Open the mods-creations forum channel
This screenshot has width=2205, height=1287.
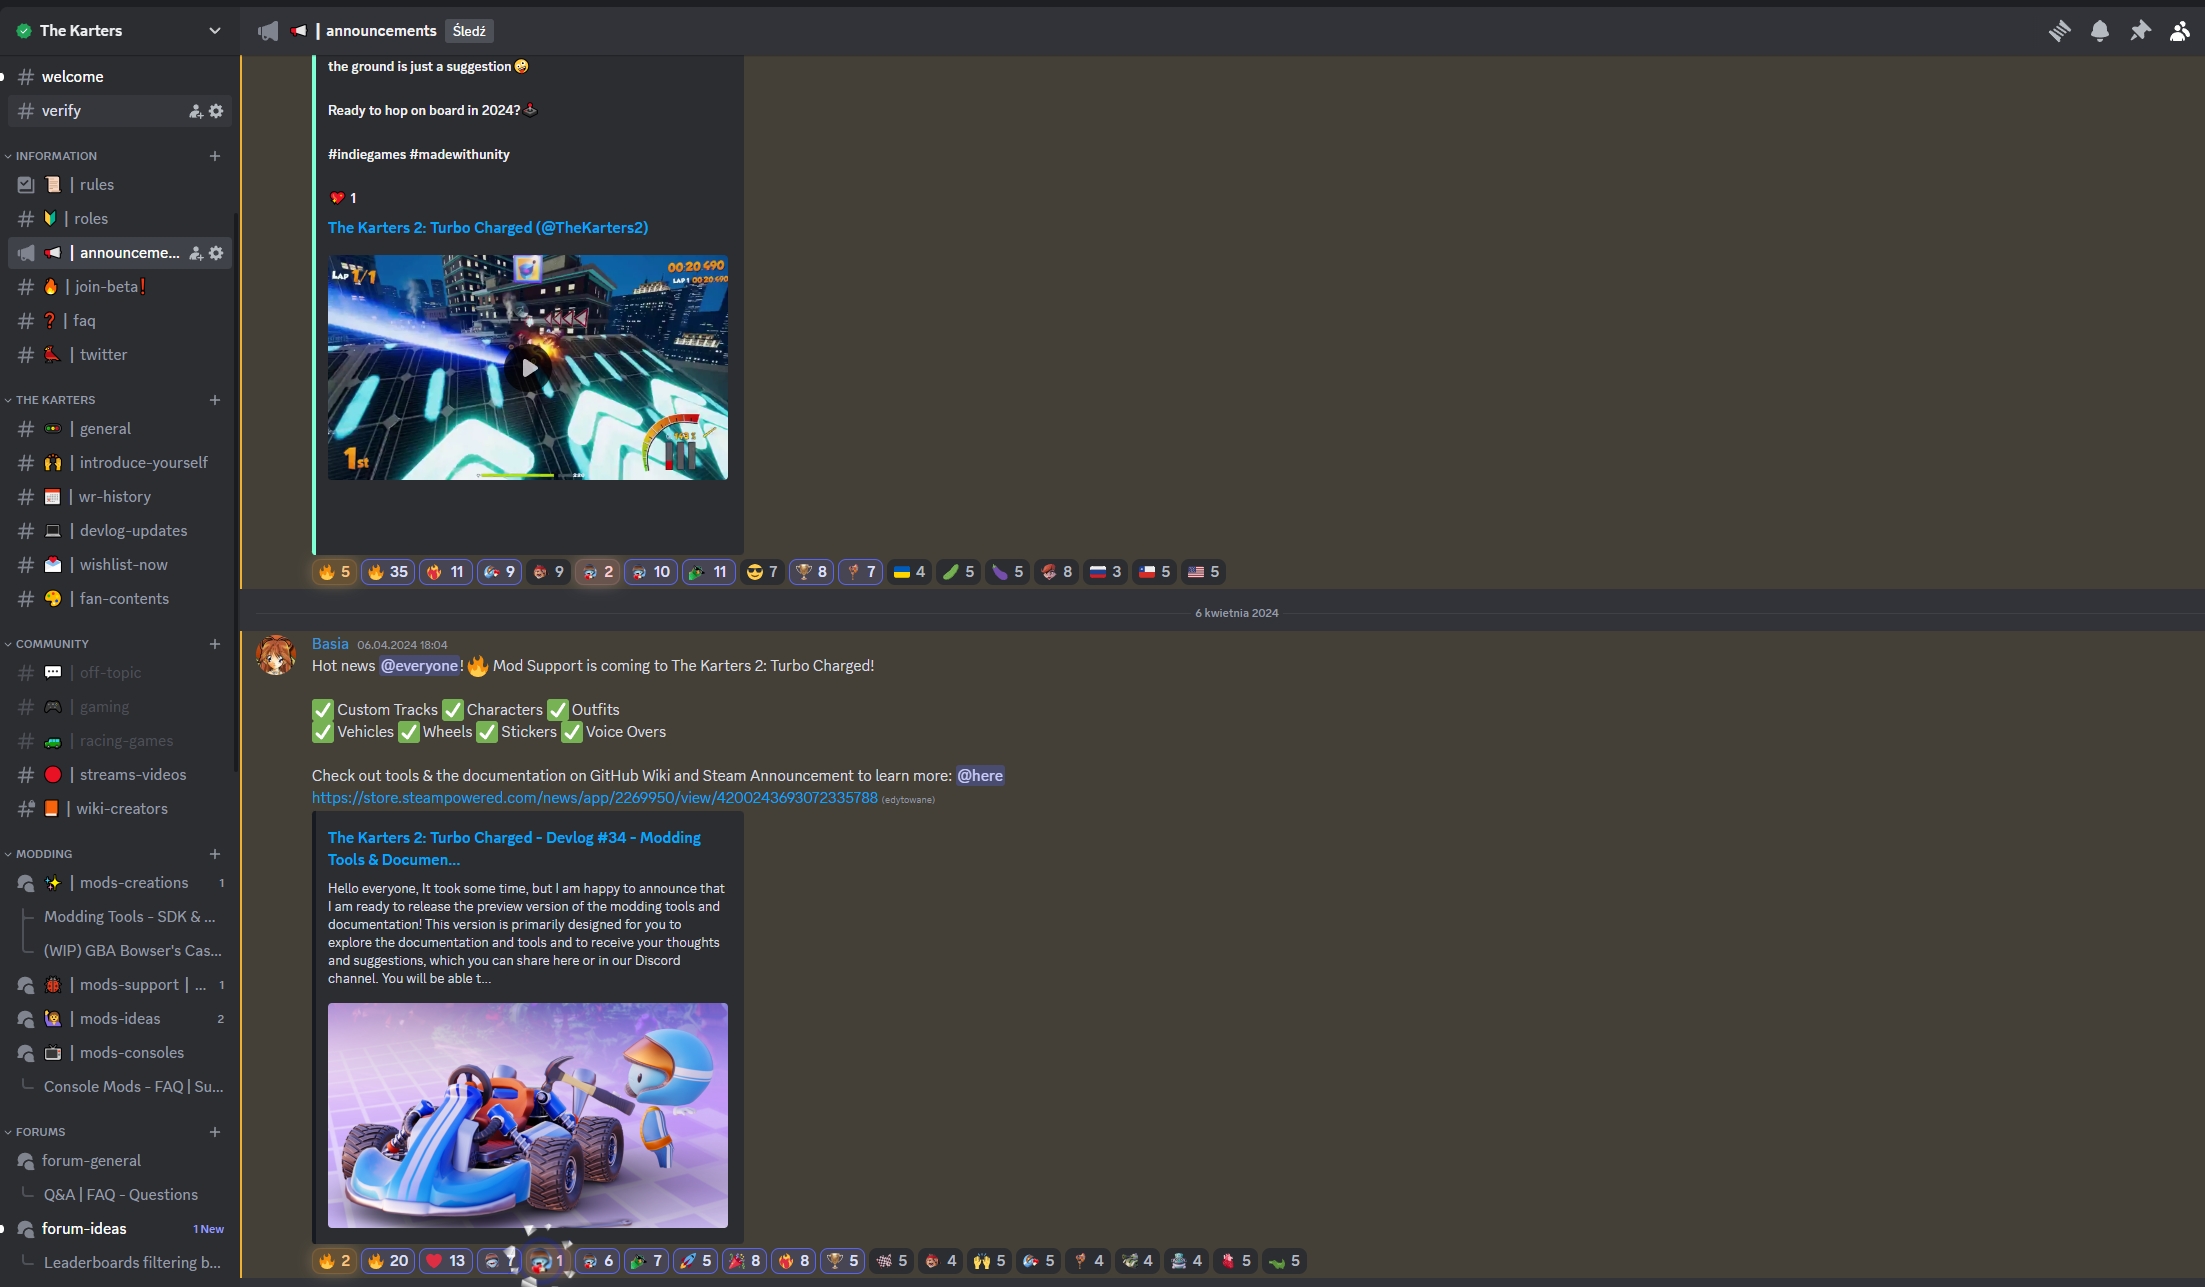[x=134, y=883]
